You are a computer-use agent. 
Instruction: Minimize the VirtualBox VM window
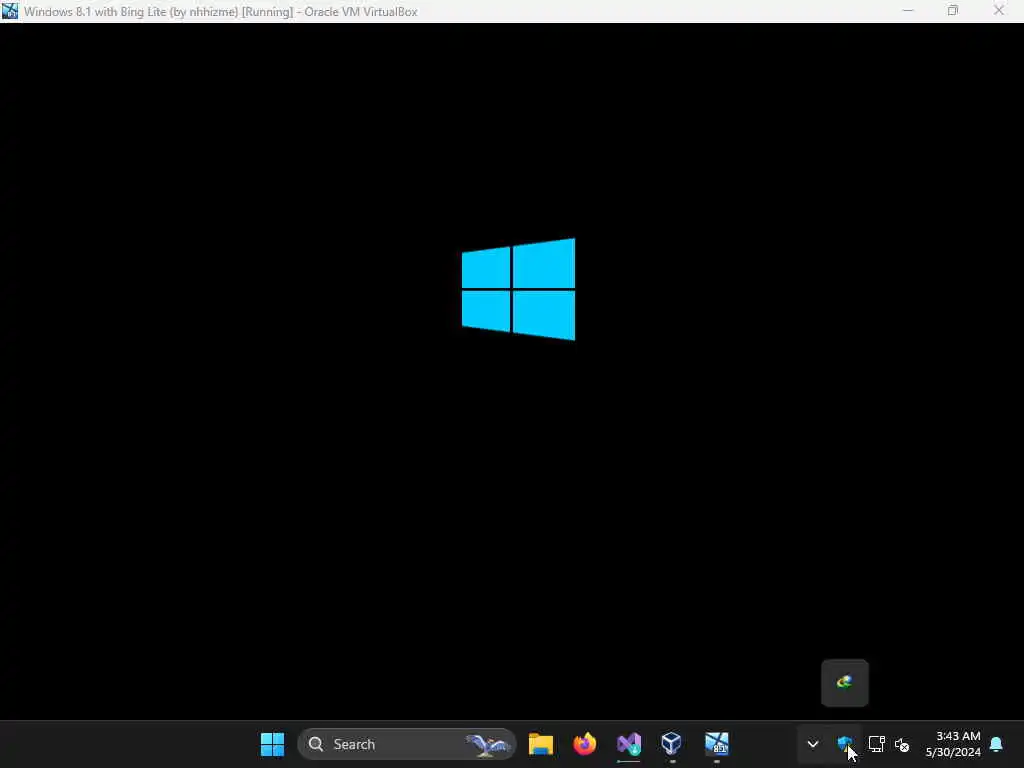click(908, 11)
